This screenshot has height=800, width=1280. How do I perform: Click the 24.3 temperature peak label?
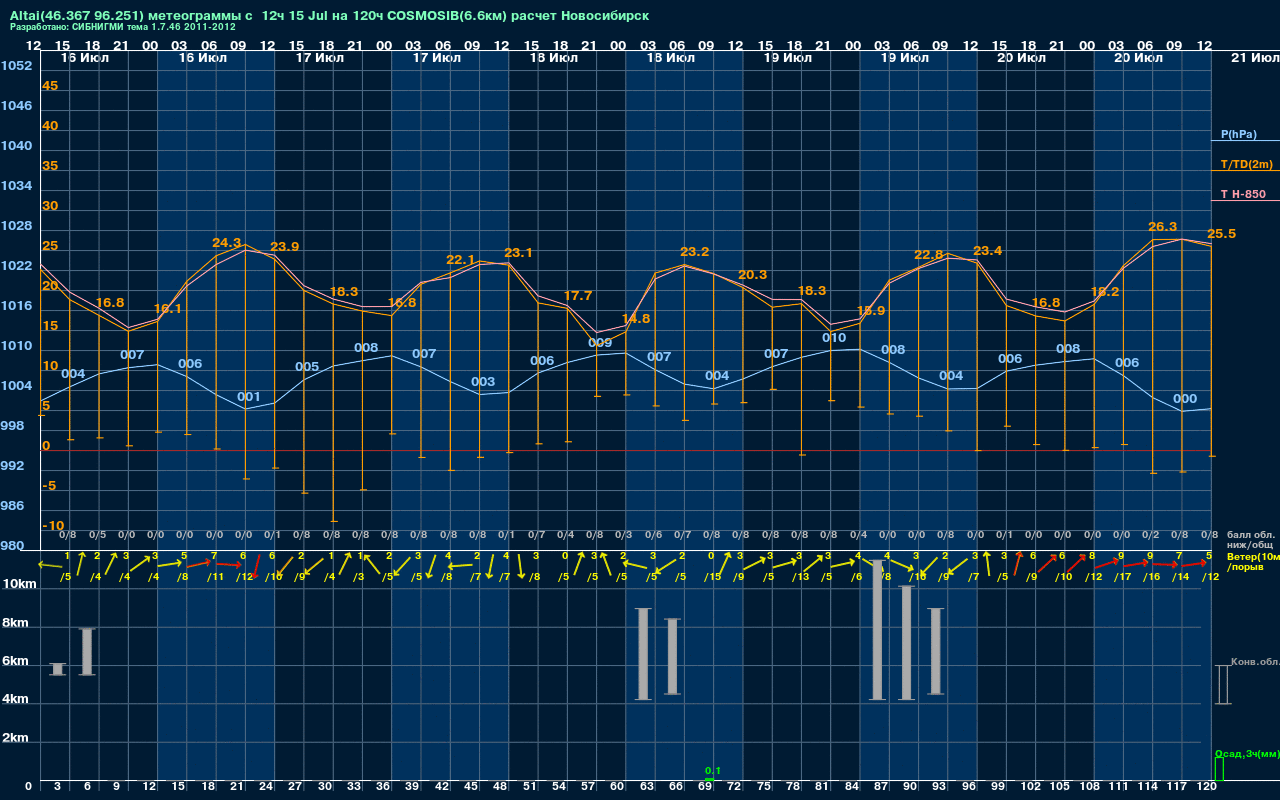pyautogui.click(x=227, y=243)
